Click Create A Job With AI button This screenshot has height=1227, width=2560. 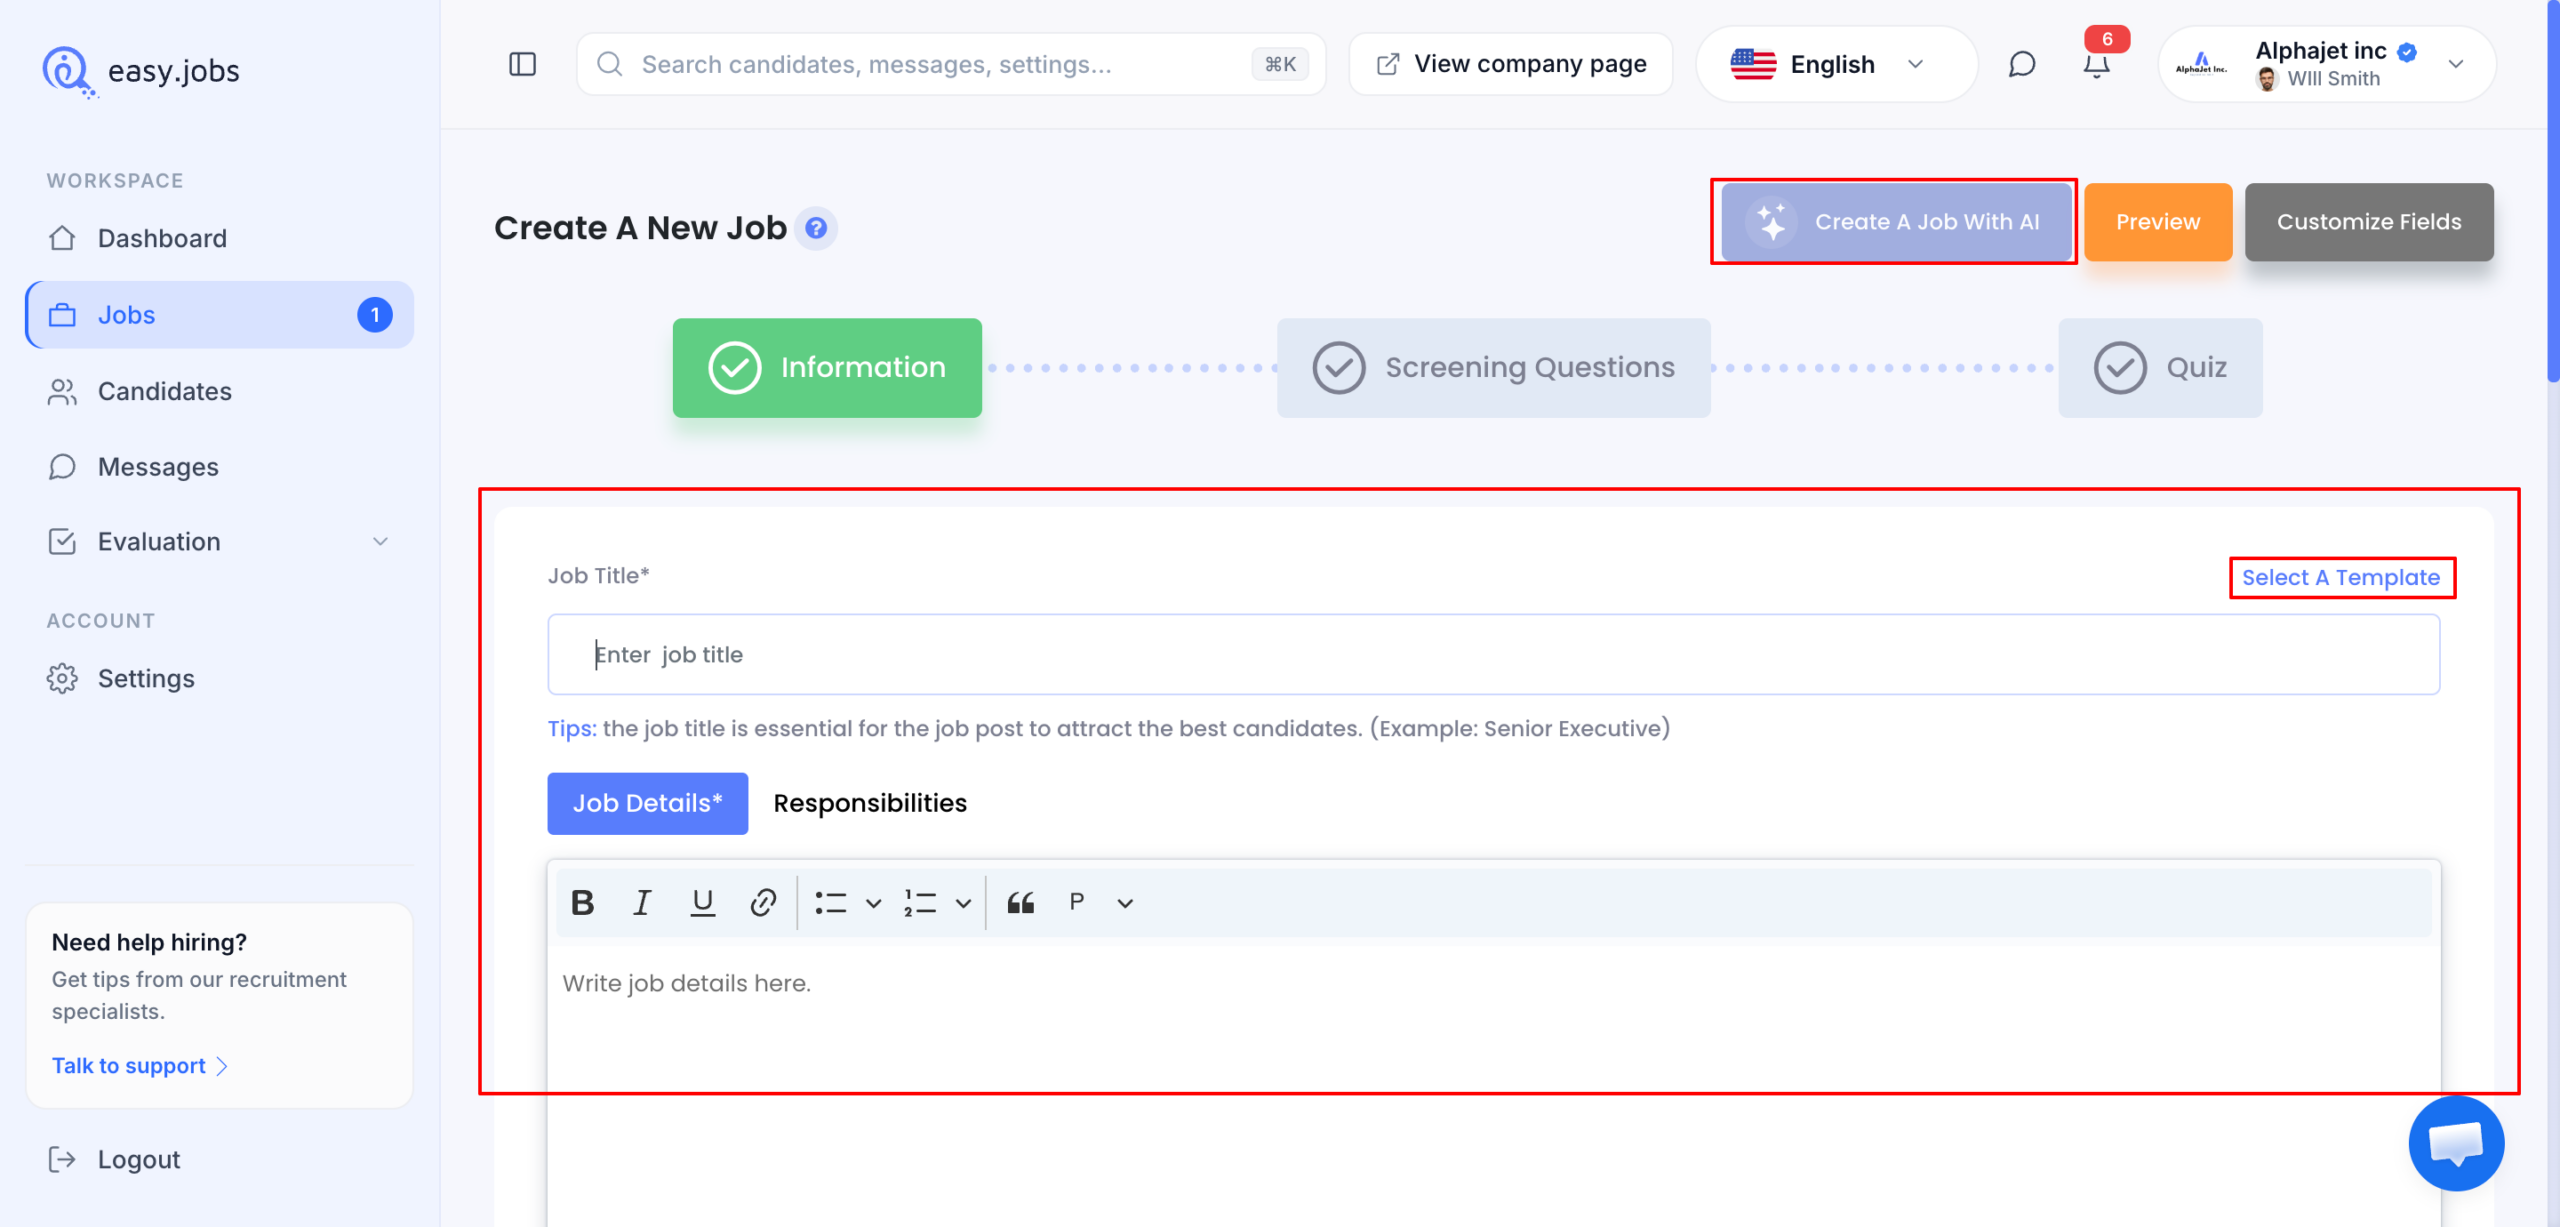pyautogui.click(x=1896, y=222)
